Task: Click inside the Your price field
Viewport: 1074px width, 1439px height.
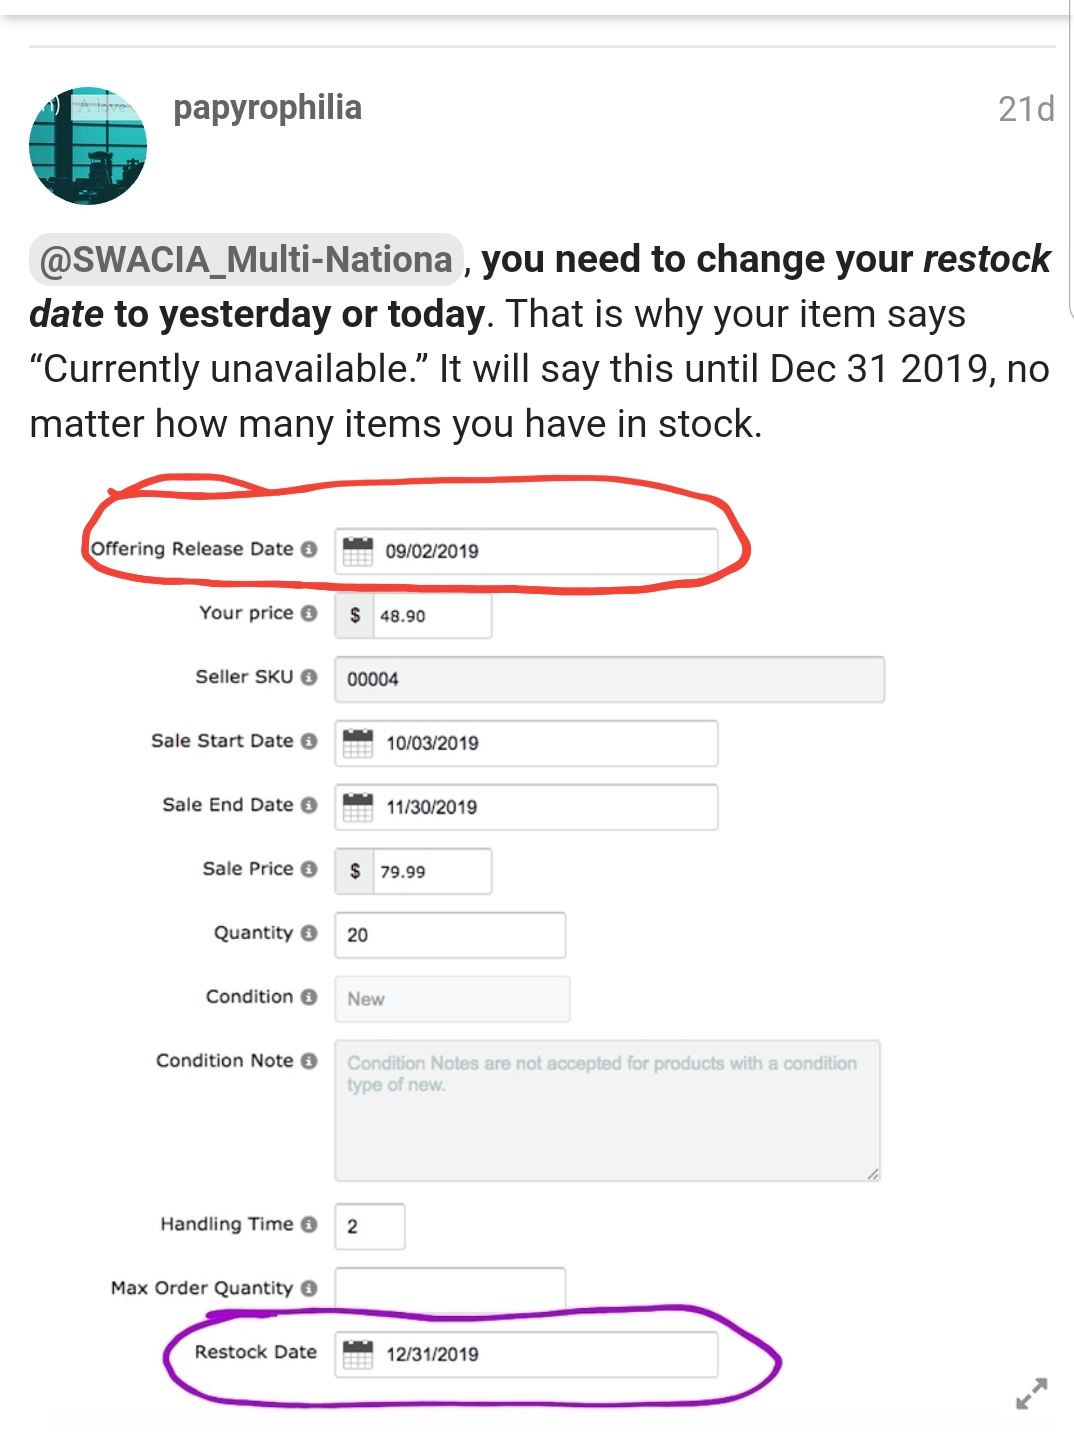Action: point(430,617)
